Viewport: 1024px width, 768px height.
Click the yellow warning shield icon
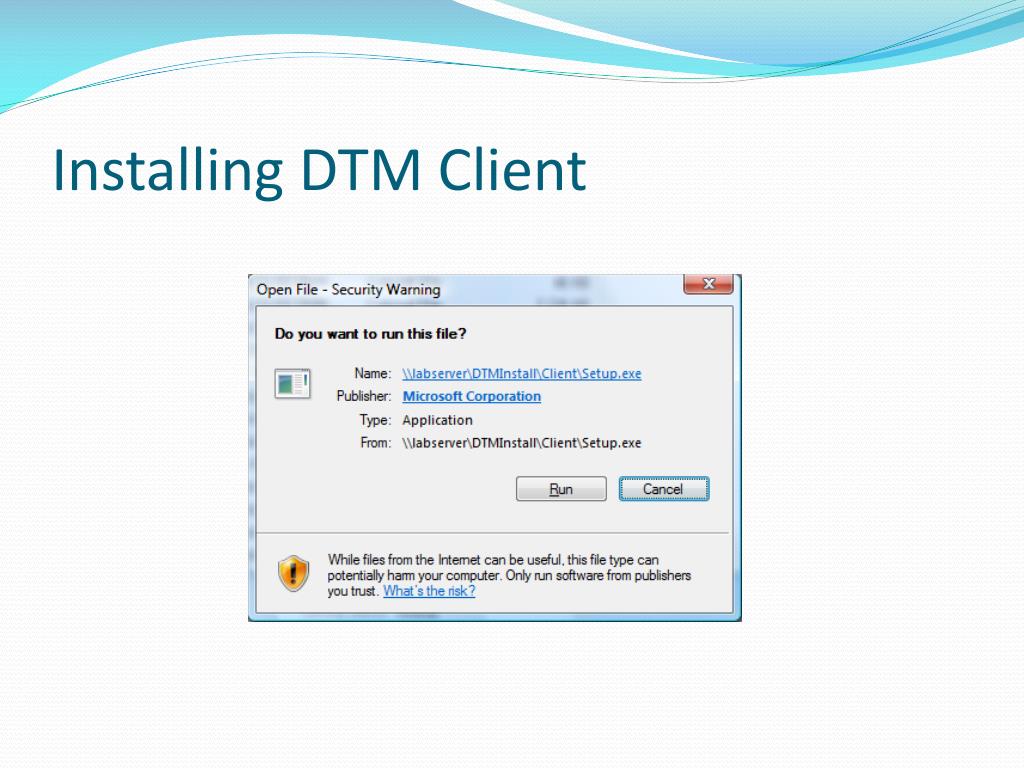[x=293, y=573]
